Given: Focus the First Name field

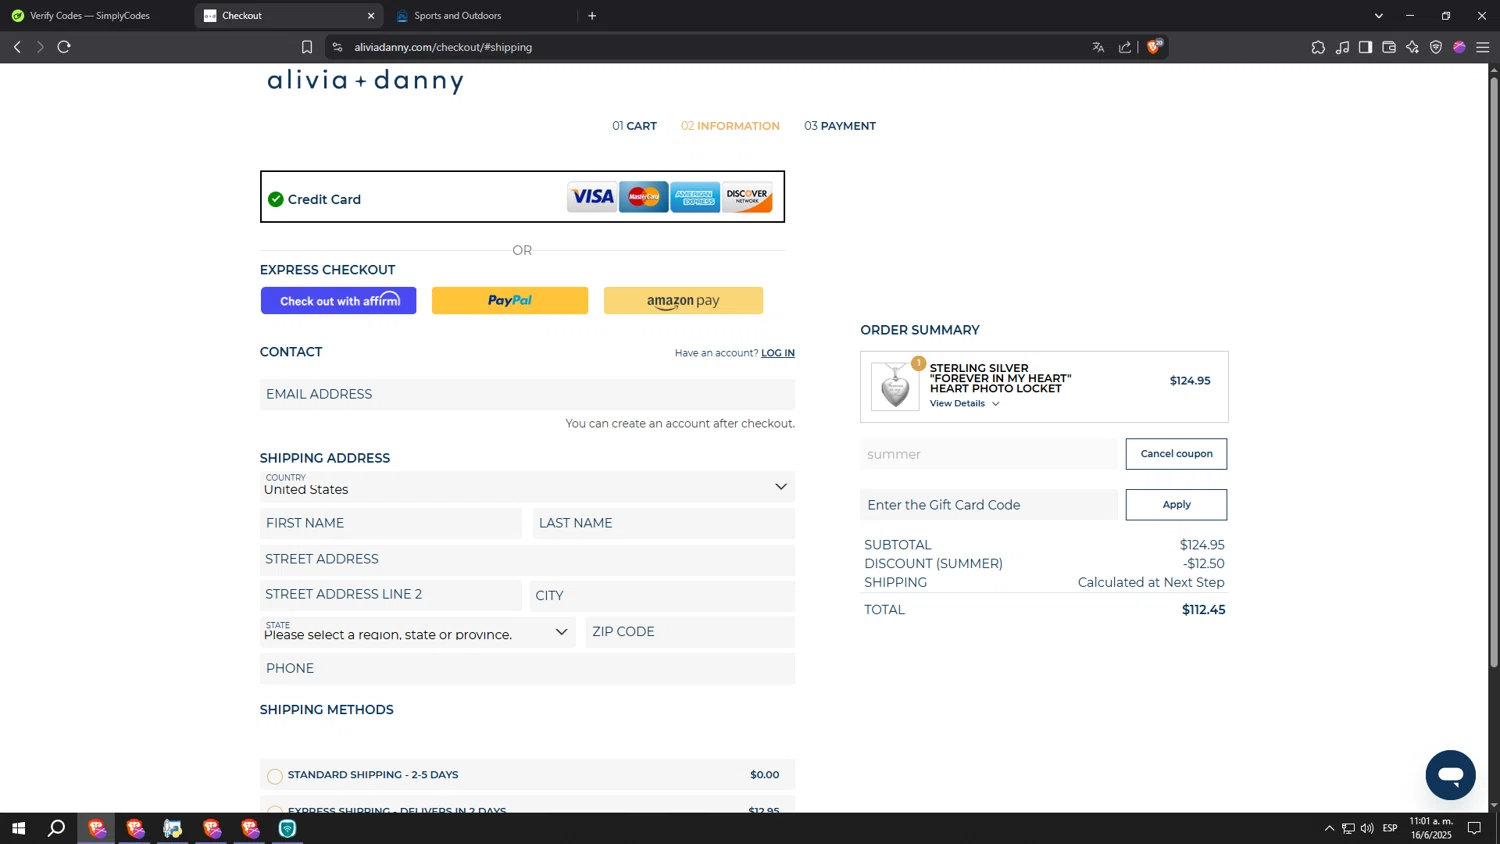Looking at the screenshot, I should coord(391,523).
